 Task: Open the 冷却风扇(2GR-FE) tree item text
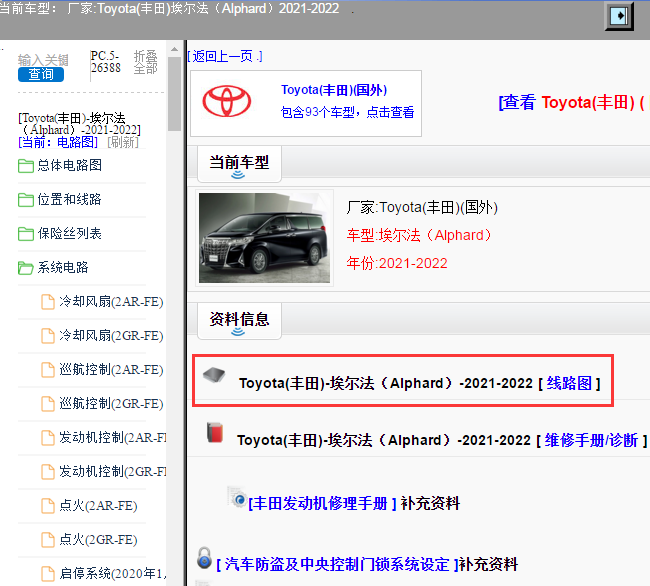click(x=111, y=335)
